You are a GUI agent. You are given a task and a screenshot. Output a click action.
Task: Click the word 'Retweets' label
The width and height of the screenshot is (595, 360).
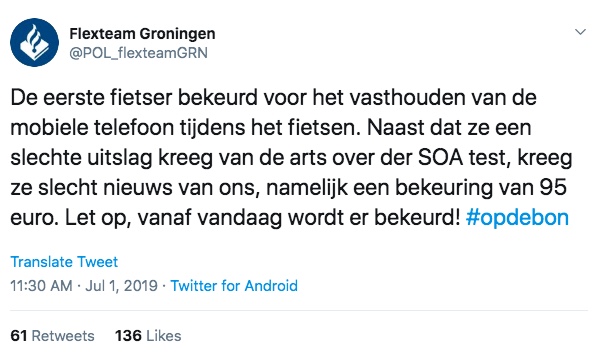pos(63,336)
